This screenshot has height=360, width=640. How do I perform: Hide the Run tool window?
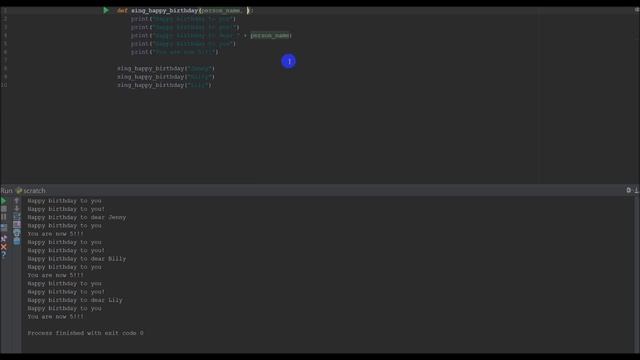636,190
